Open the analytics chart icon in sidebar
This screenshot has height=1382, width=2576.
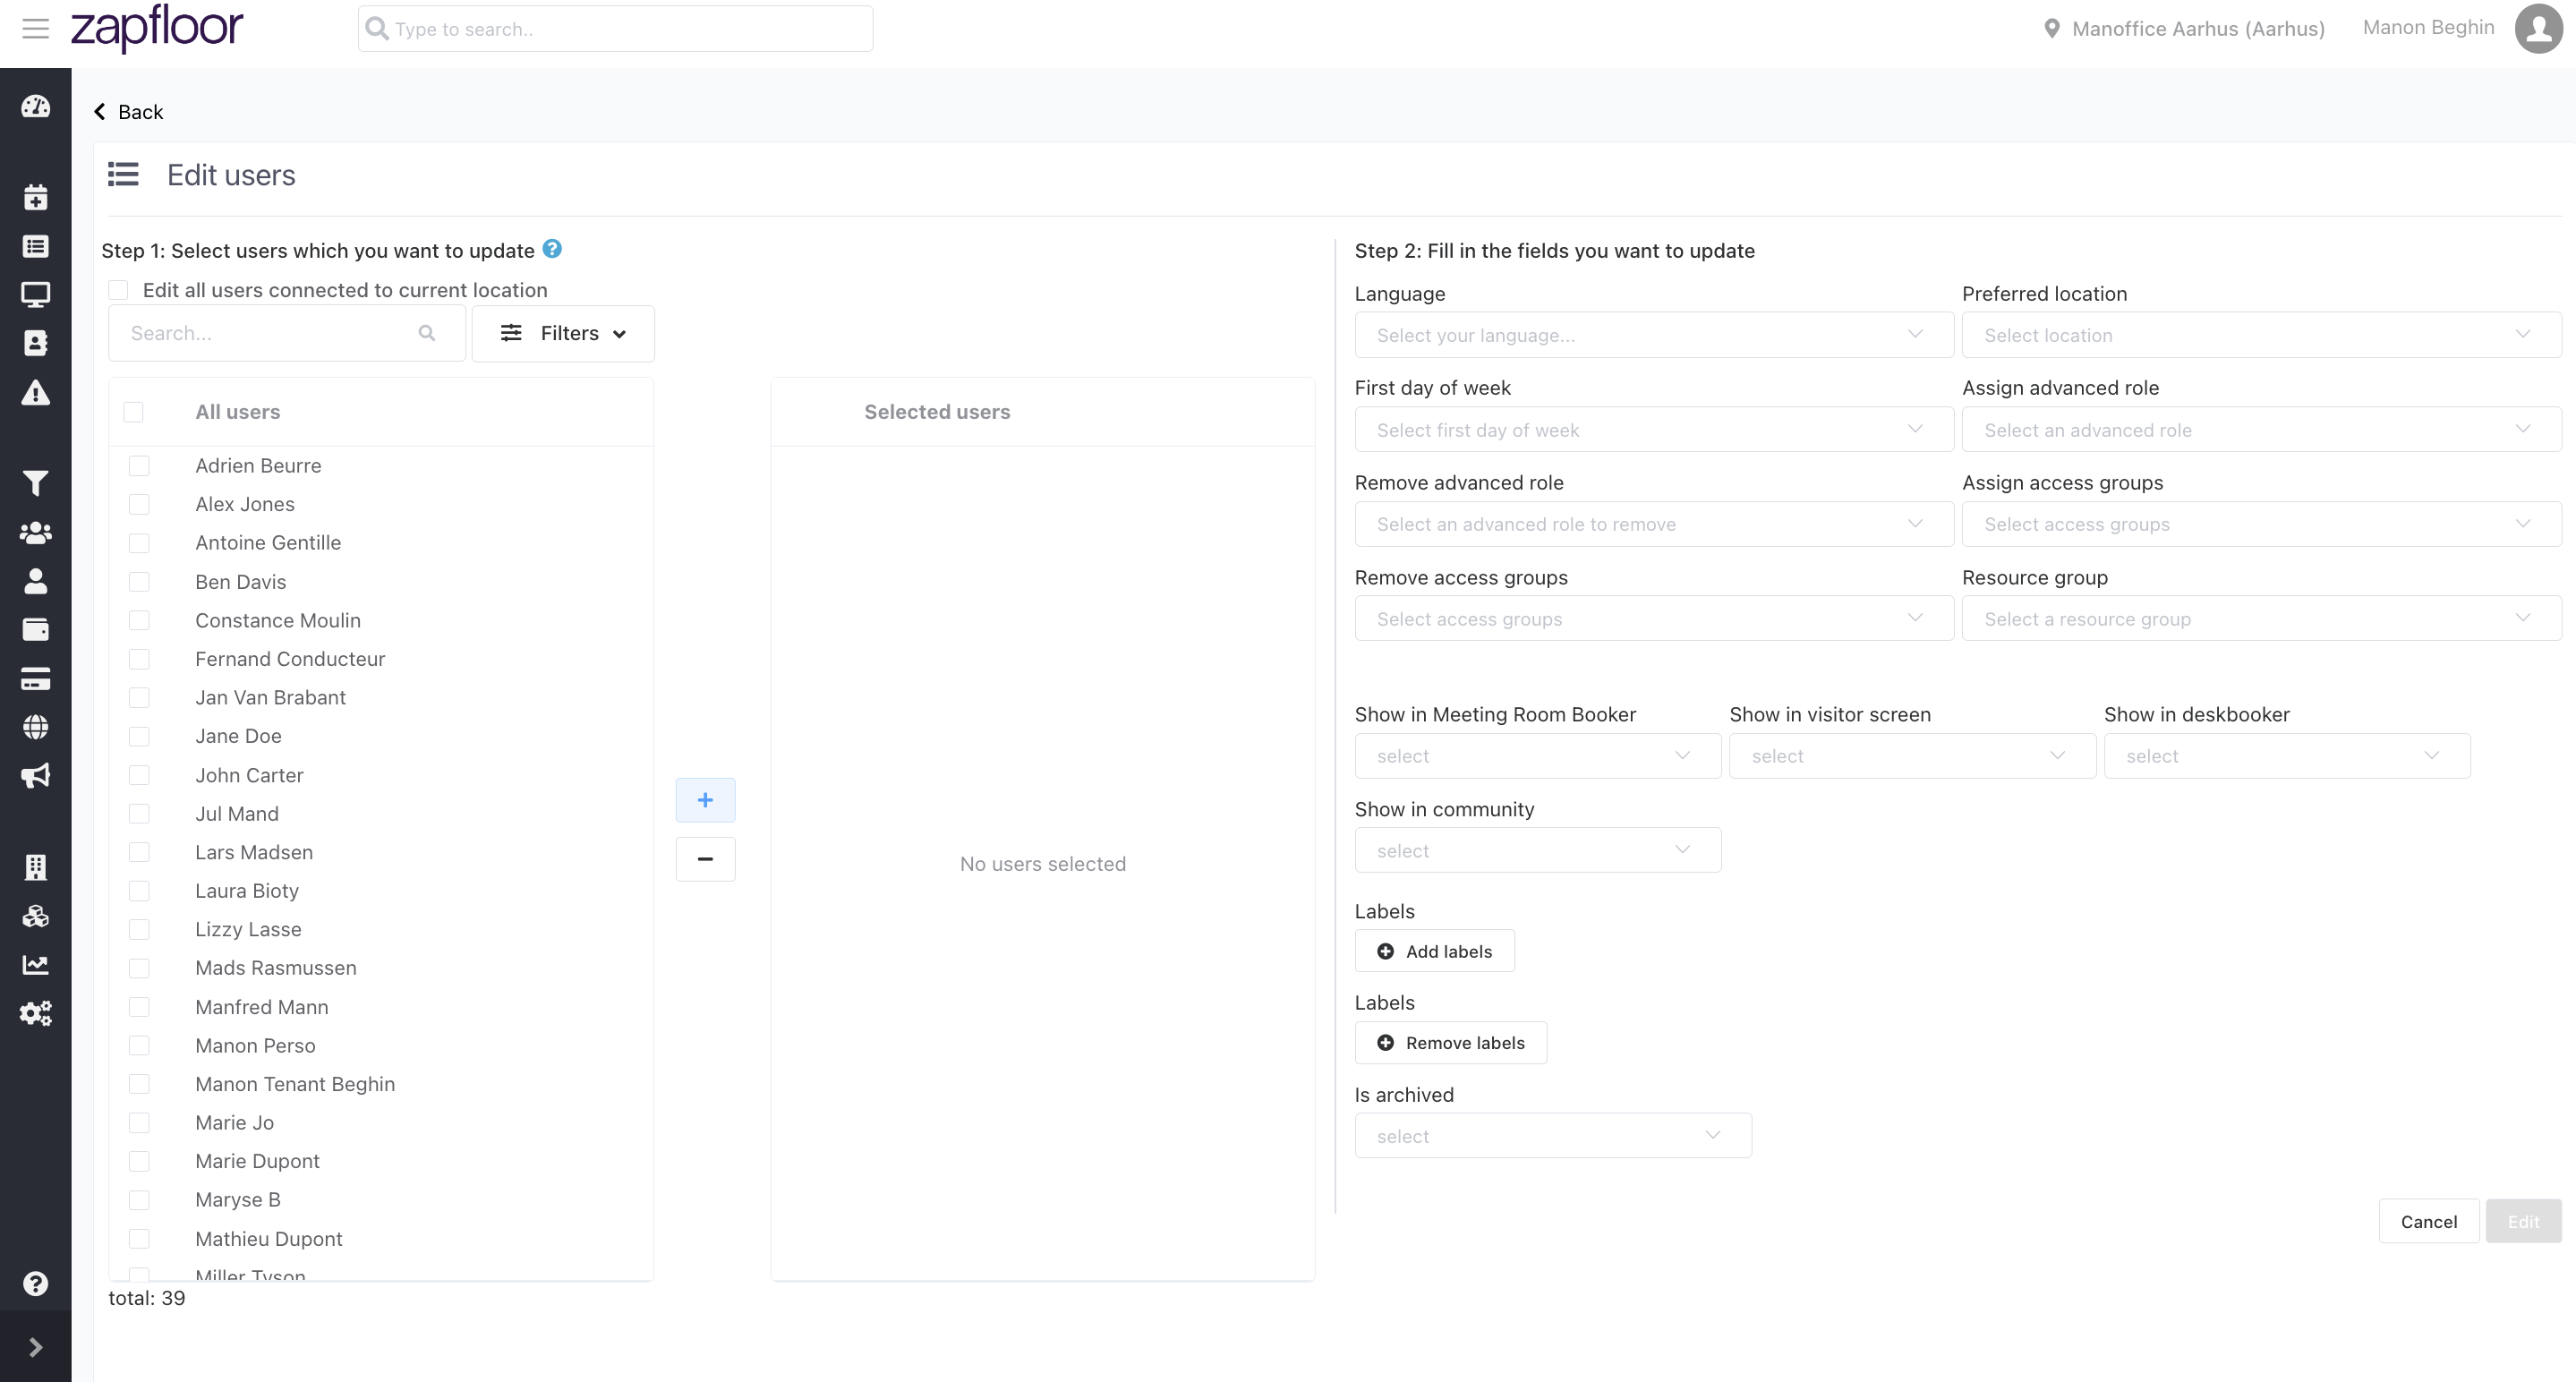click(36, 964)
